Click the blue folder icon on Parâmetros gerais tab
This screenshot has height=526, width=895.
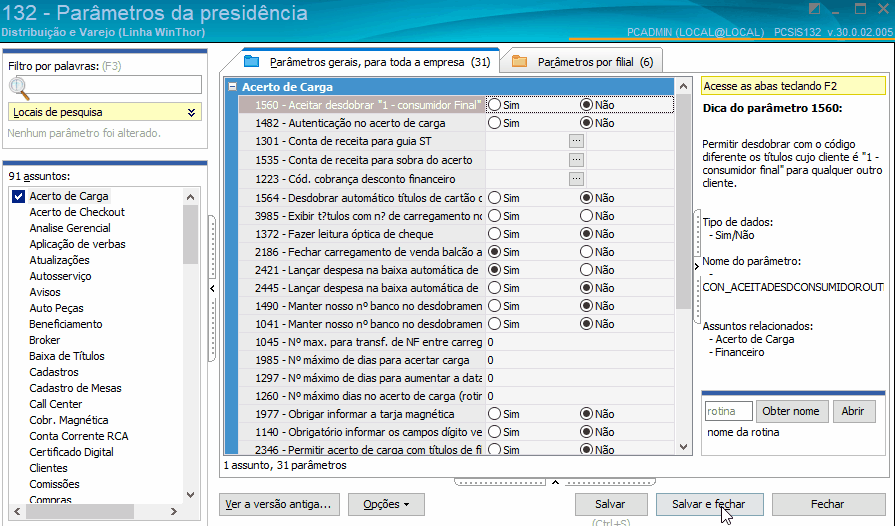point(252,62)
